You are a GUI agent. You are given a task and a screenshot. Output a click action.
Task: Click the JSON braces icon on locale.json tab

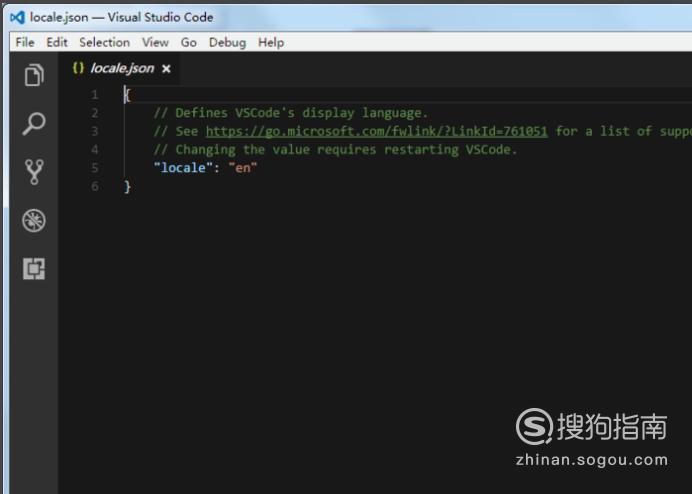(x=78, y=68)
